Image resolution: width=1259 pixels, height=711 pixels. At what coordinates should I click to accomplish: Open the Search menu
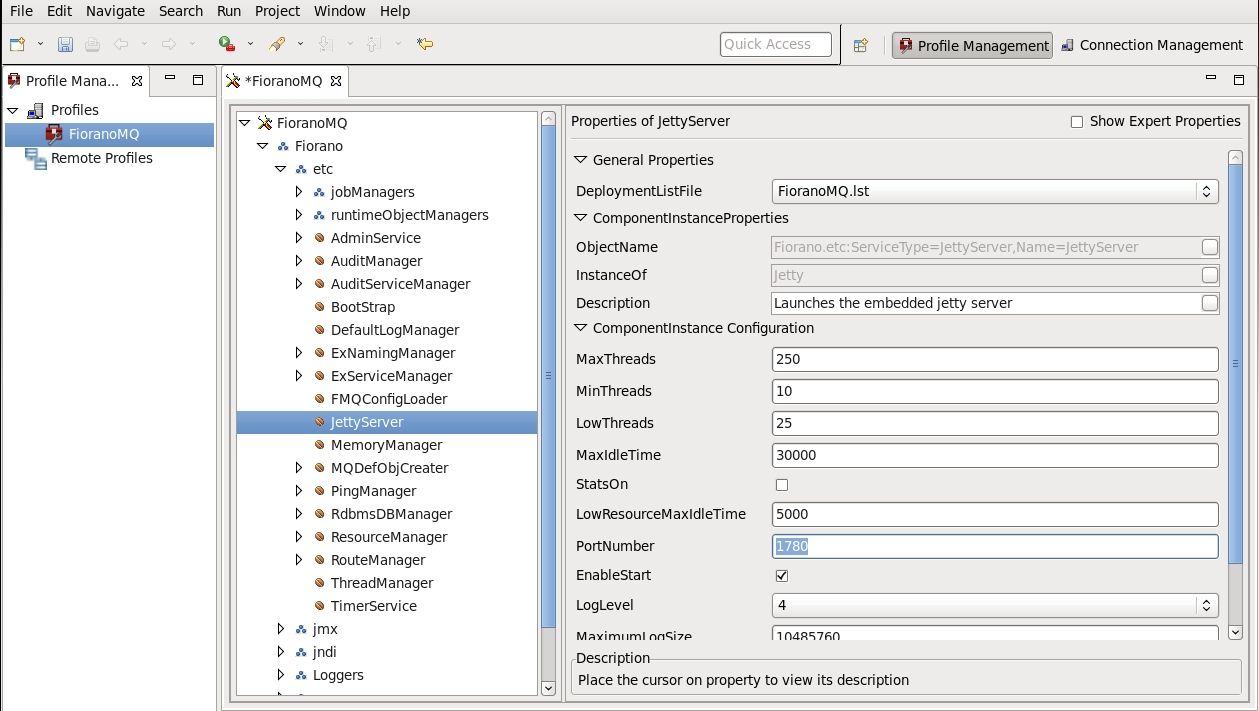pos(181,11)
